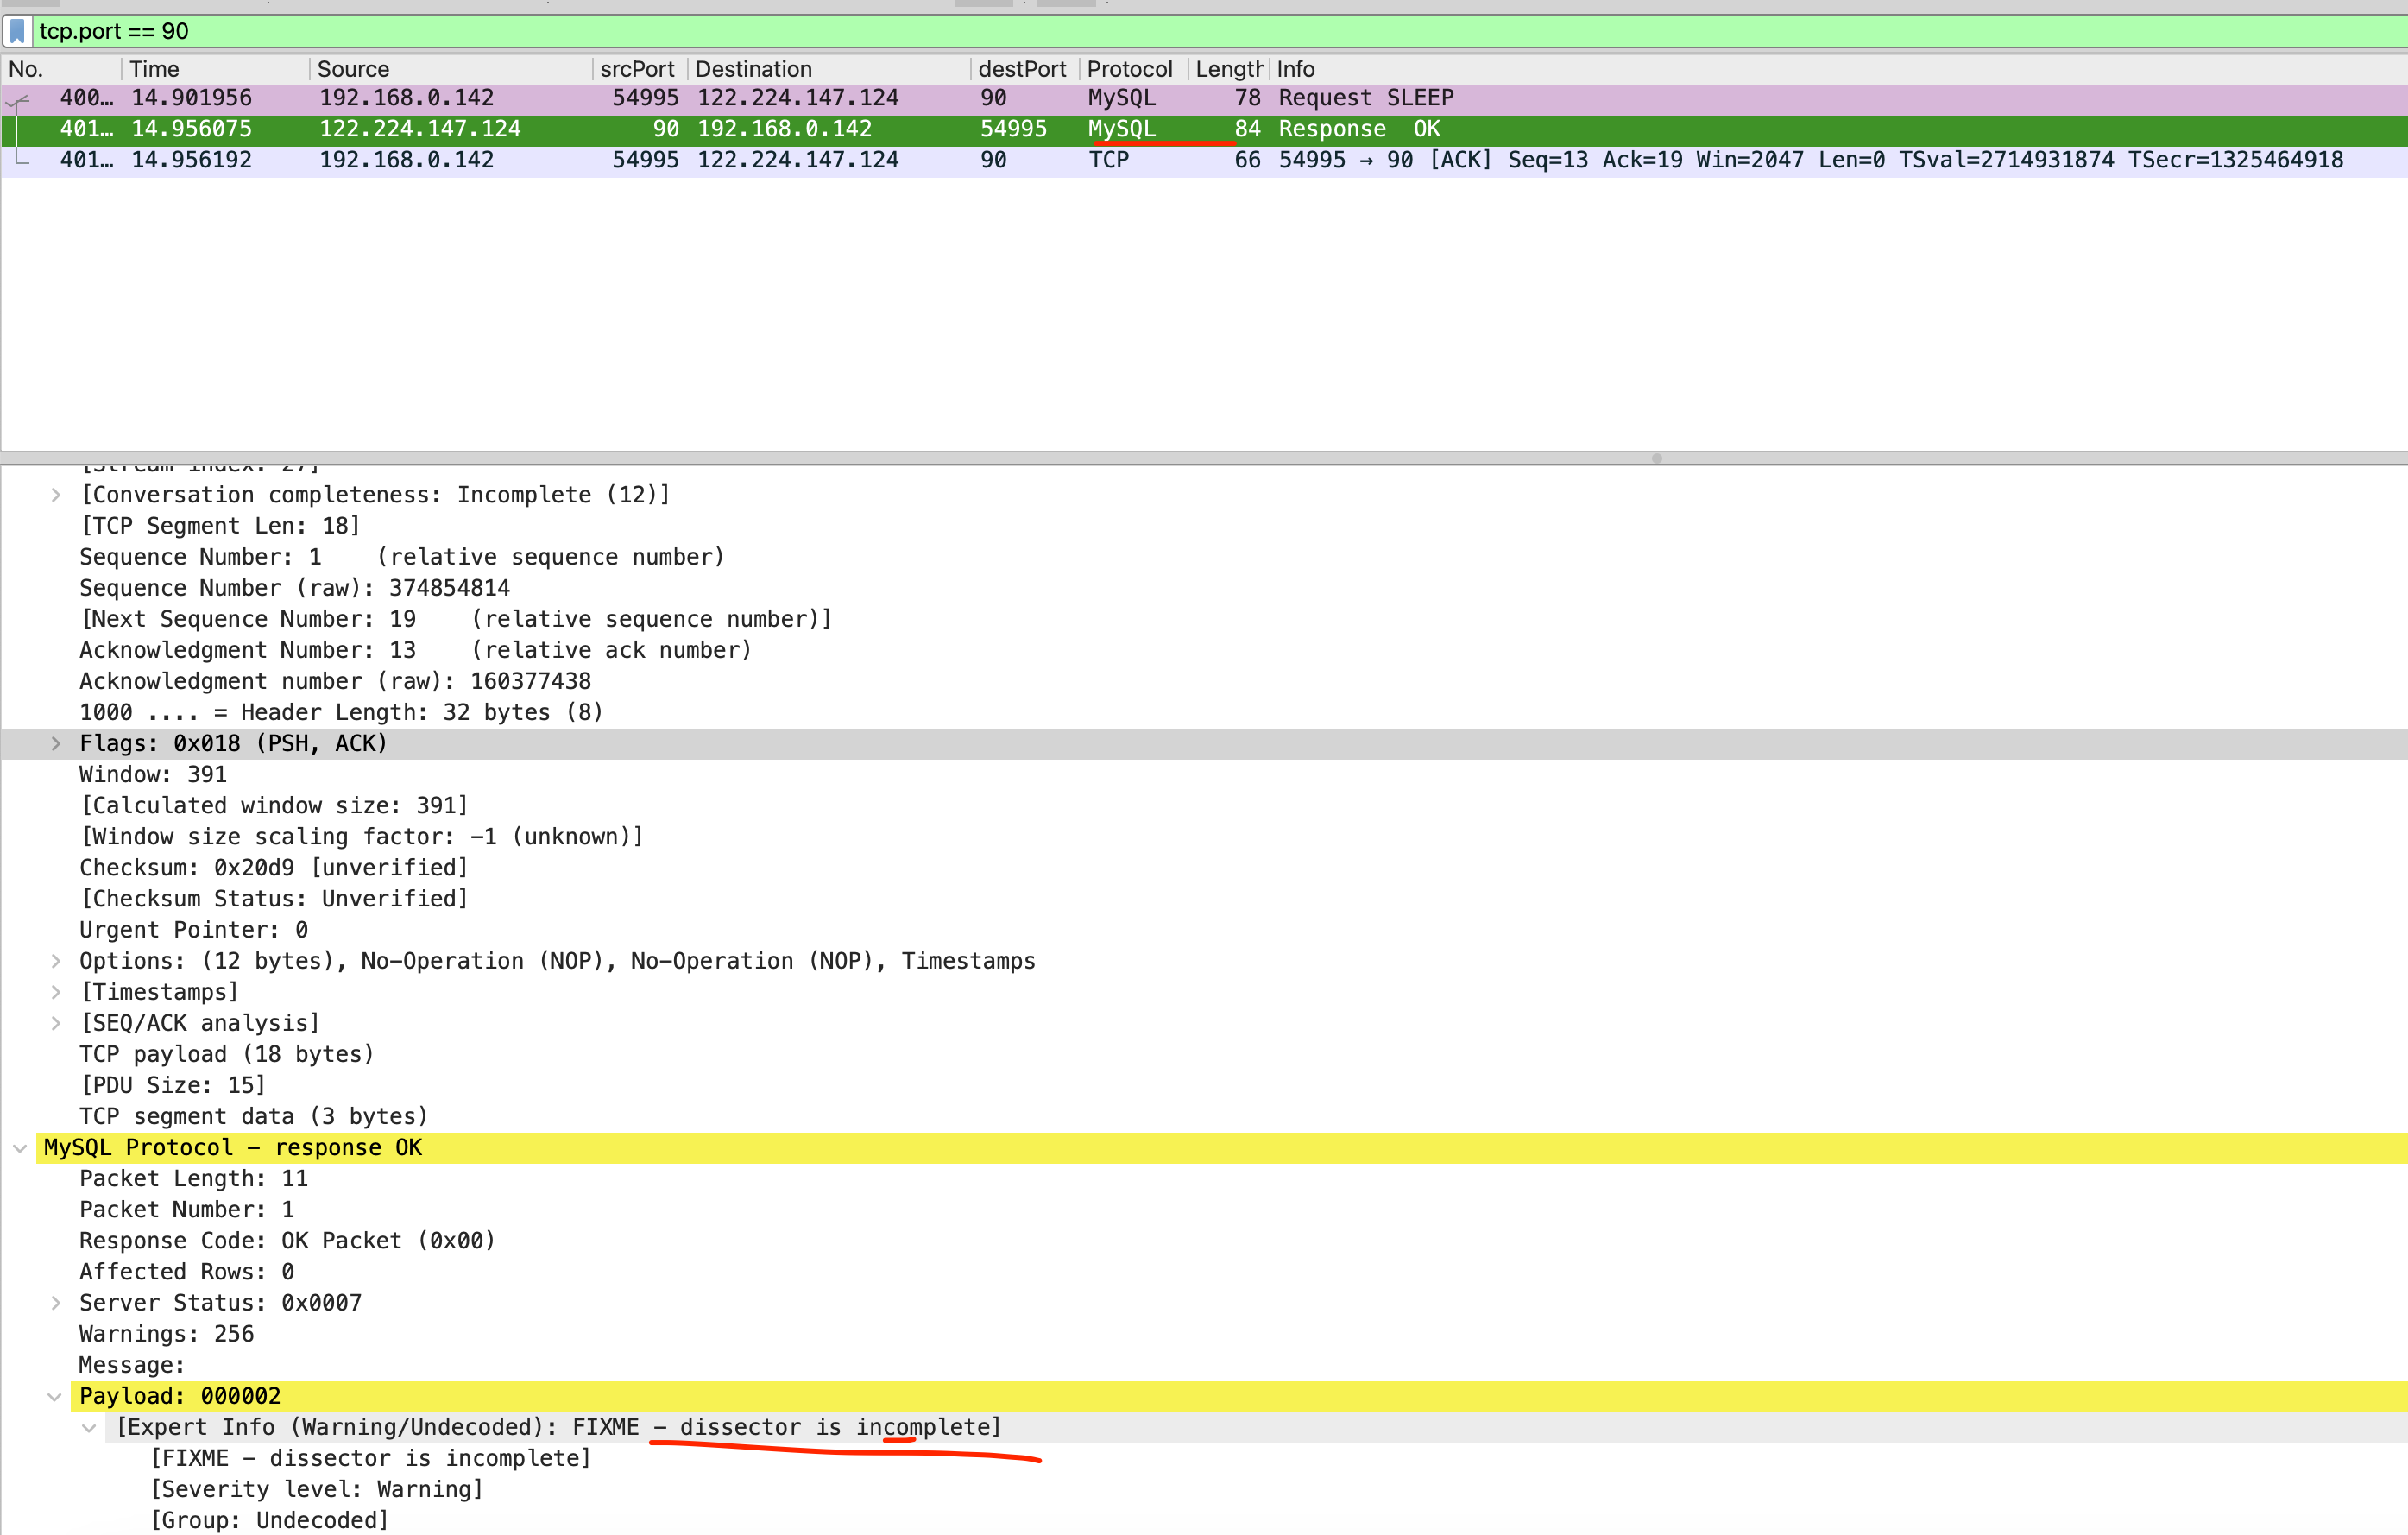The width and height of the screenshot is (2408, 1535).
Task: Select the [TCP Segment Len: 18] line
Action: point(220,526)
